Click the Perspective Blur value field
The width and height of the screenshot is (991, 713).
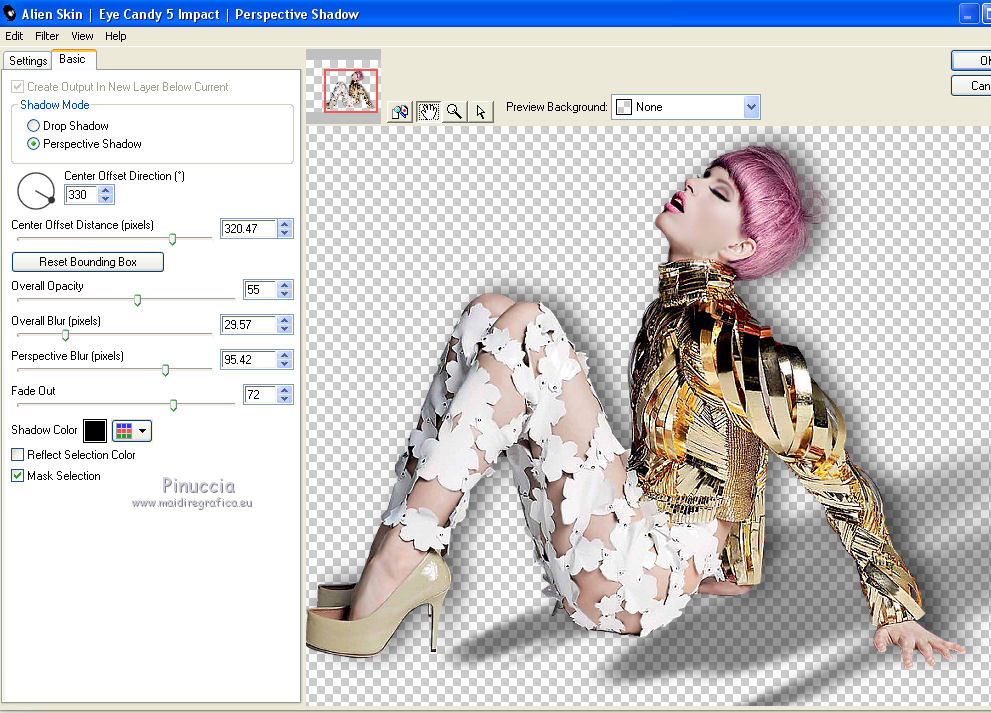(x=248, y=360)
